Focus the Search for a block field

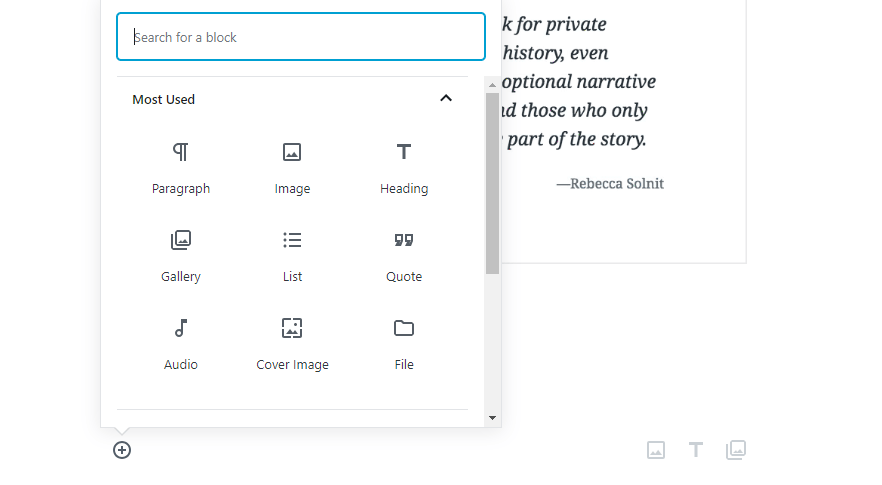point(301,37)
